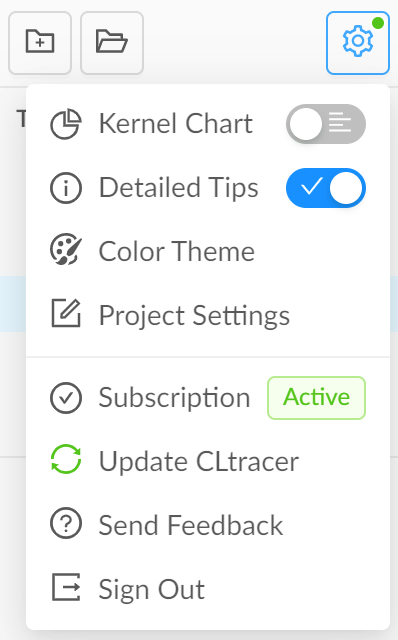Click the Kernel Chart pie icon
Image resolution: width=398 pixels, height=640 pixels.
66,124
